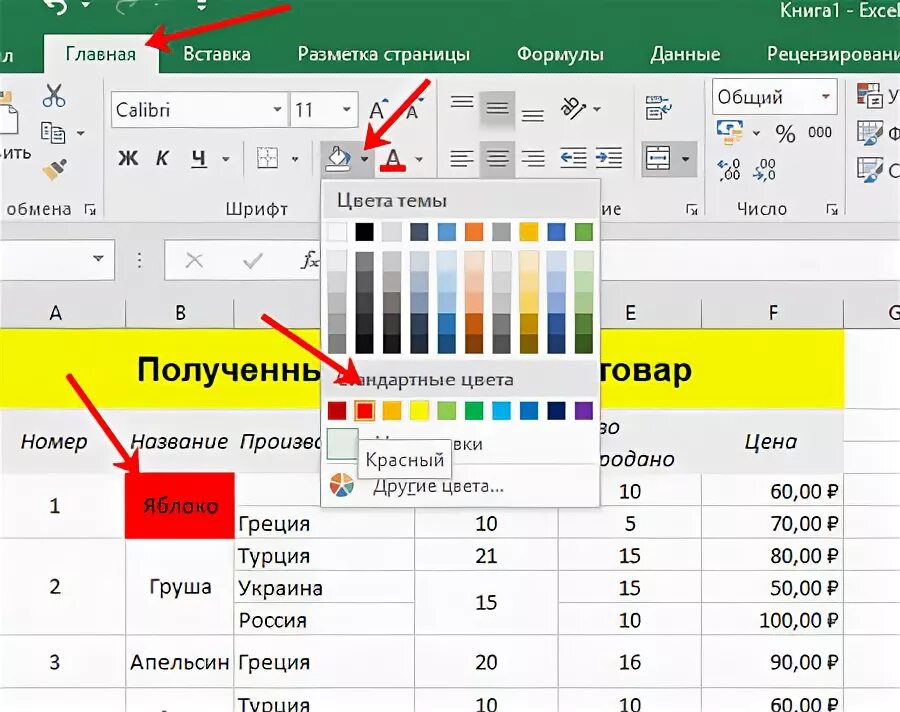Open the Calibri font name dropdown
The height and width of the screenshot is (712, 900).
pos(277,110)
